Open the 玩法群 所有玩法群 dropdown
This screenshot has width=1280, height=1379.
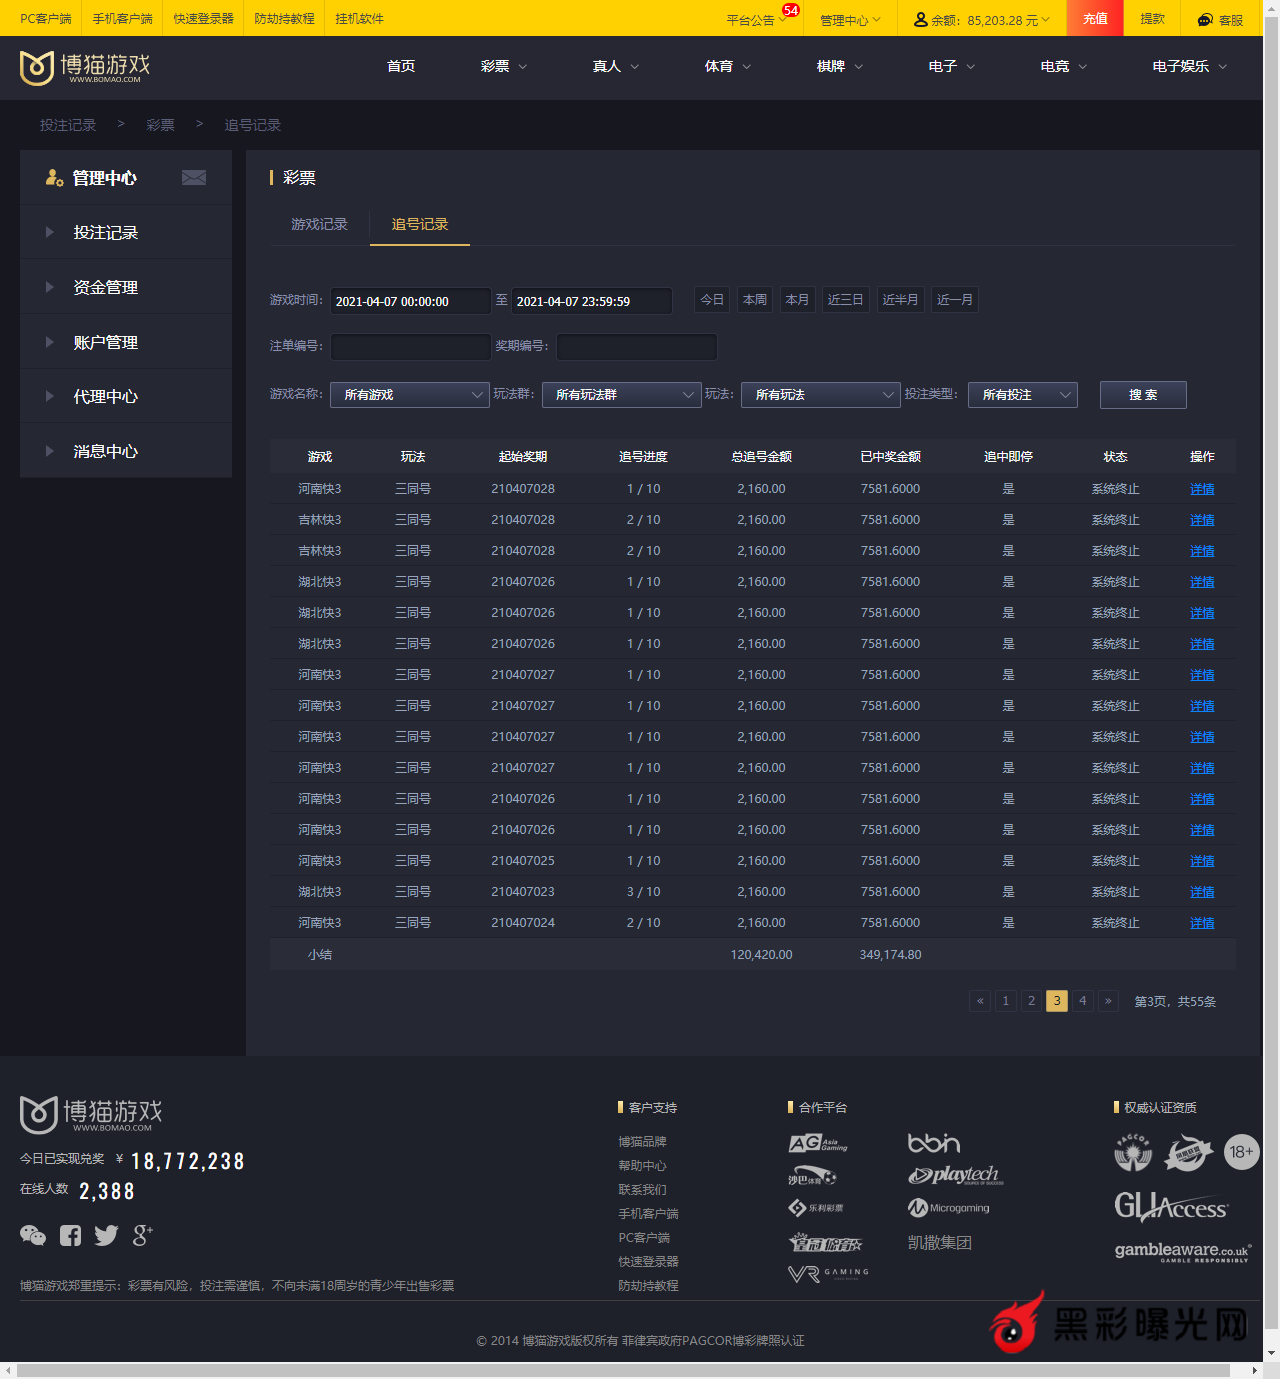point(621,395)
